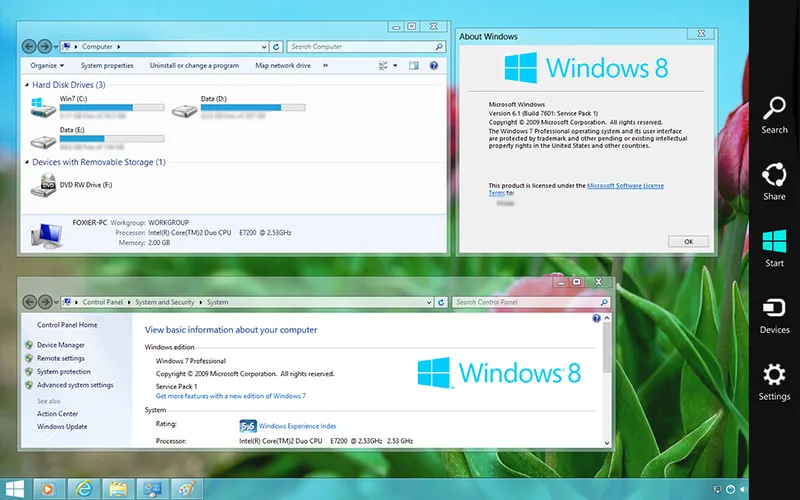Open Windows Experience Index link
Image resolution: width=800 pixels, height=500 pixels.
(297, 426)
